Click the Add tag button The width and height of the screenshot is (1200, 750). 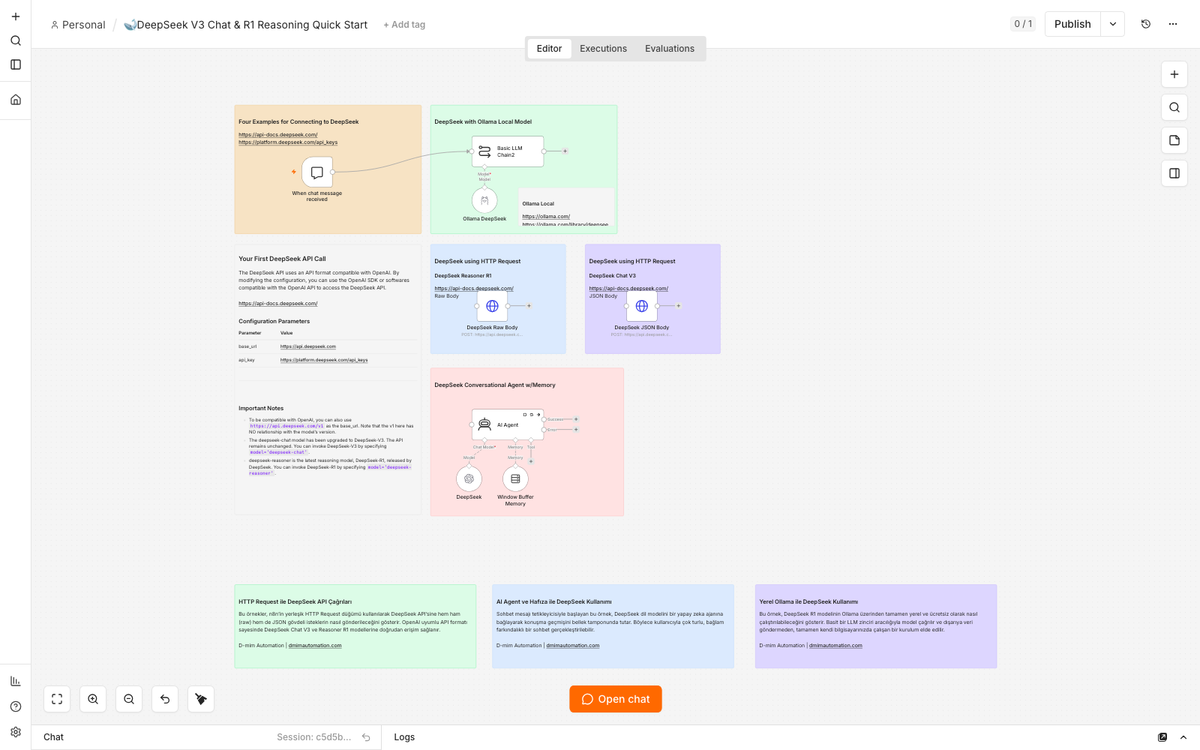pyautogui.click(x=404, y=25)
